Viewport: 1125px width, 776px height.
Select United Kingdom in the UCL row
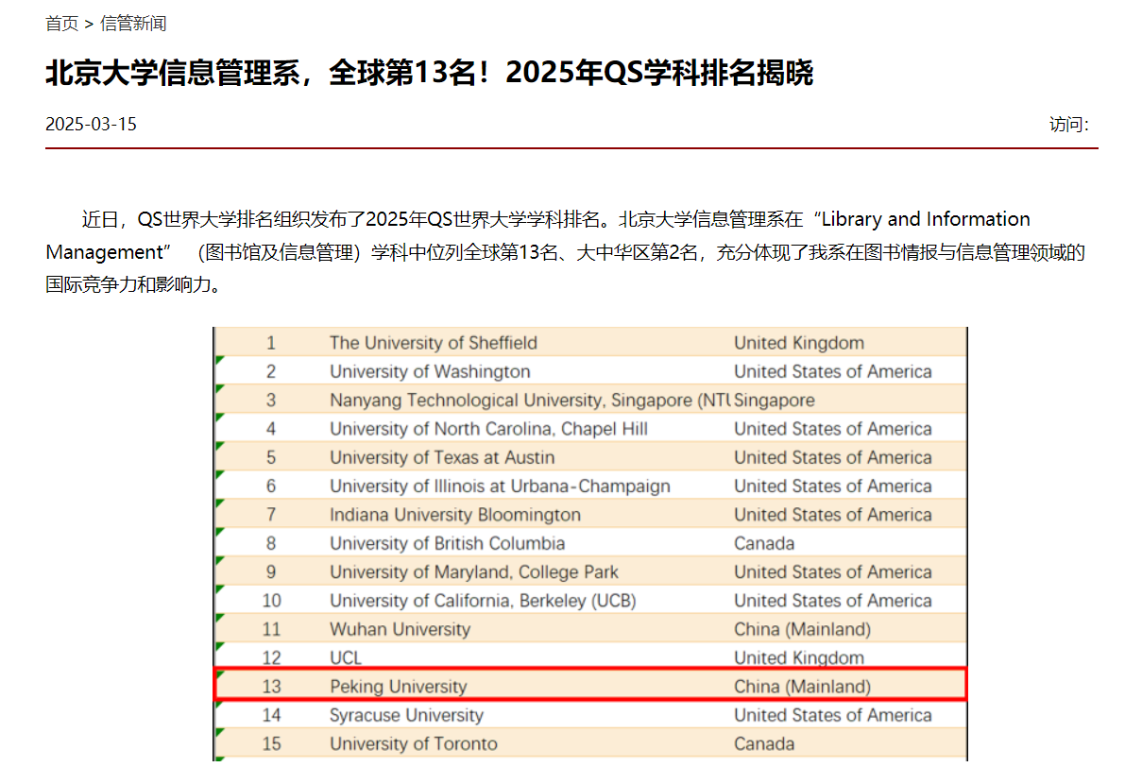point(799,658)
